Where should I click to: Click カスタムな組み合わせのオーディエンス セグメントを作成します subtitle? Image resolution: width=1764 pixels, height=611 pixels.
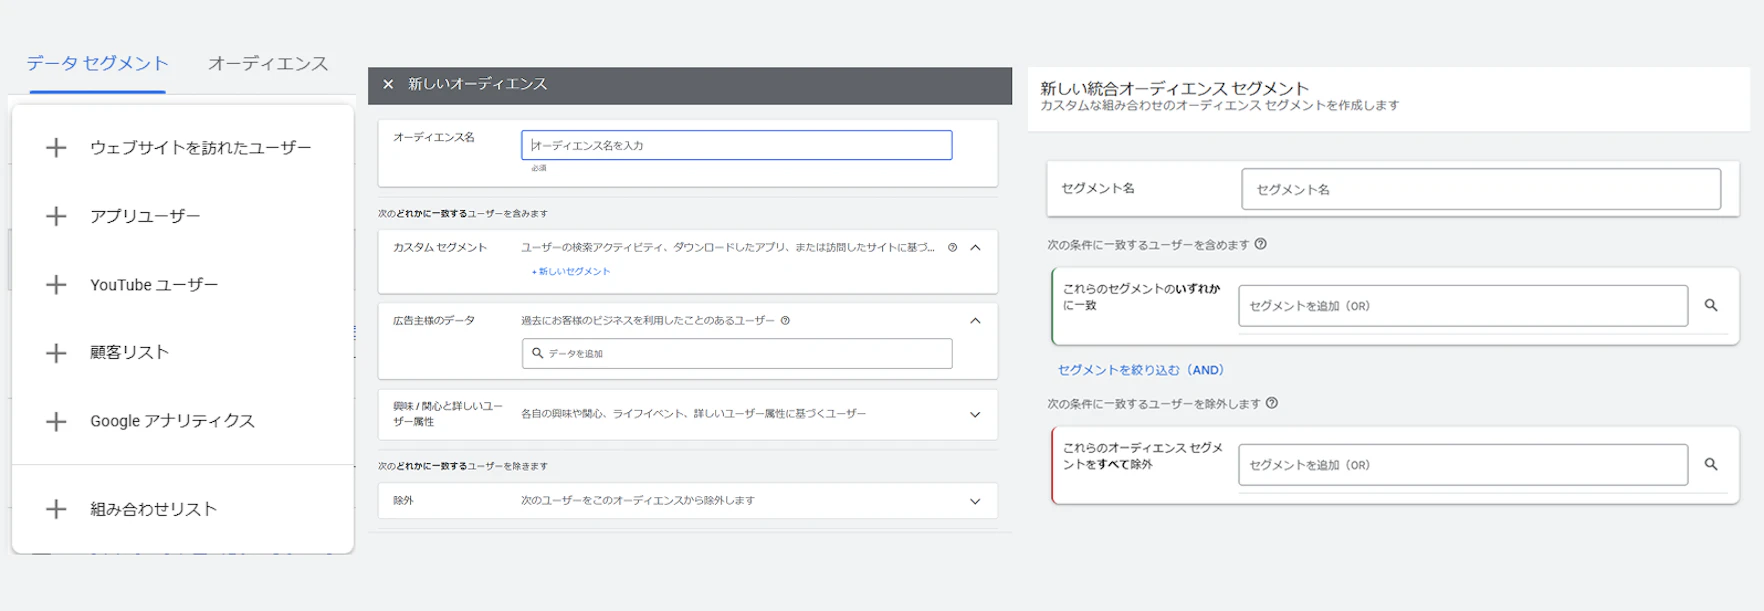1219,106
